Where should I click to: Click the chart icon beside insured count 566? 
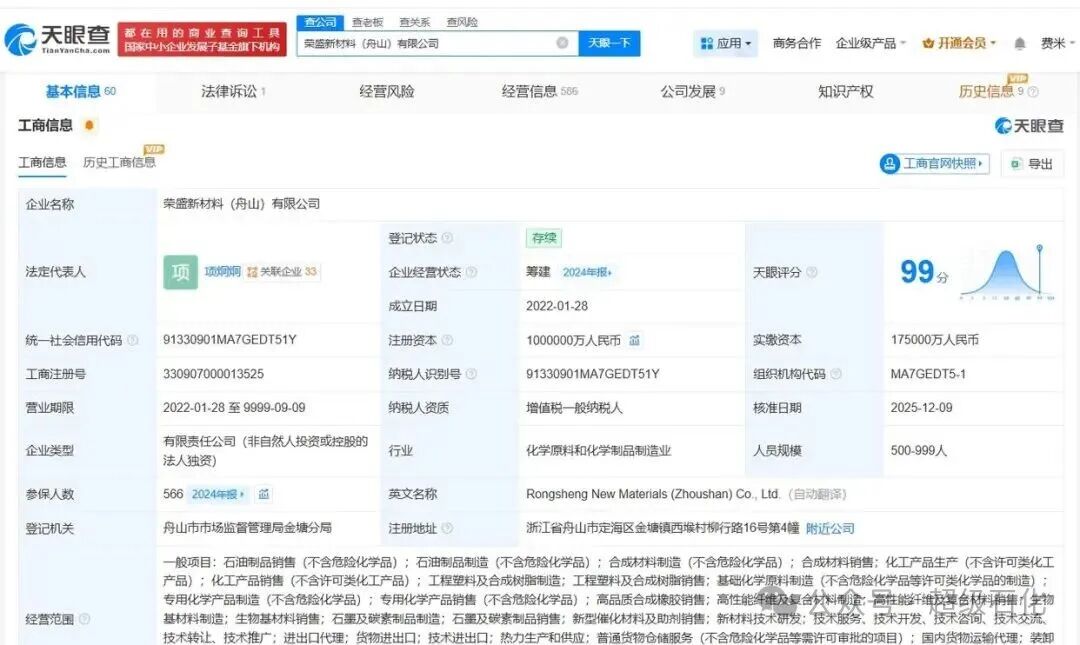(264, 494)
